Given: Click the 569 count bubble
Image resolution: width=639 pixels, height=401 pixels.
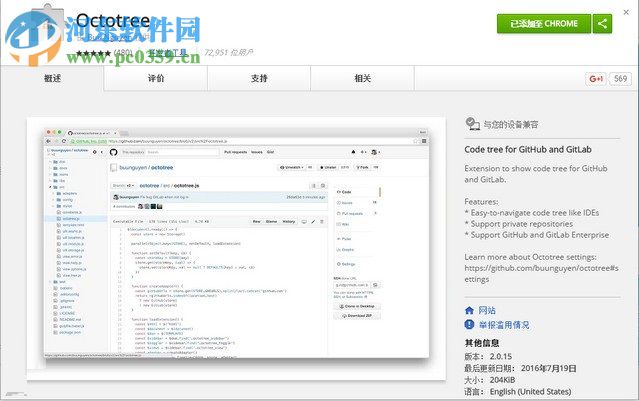Looking at the screenshot, I should pos(620,79).
